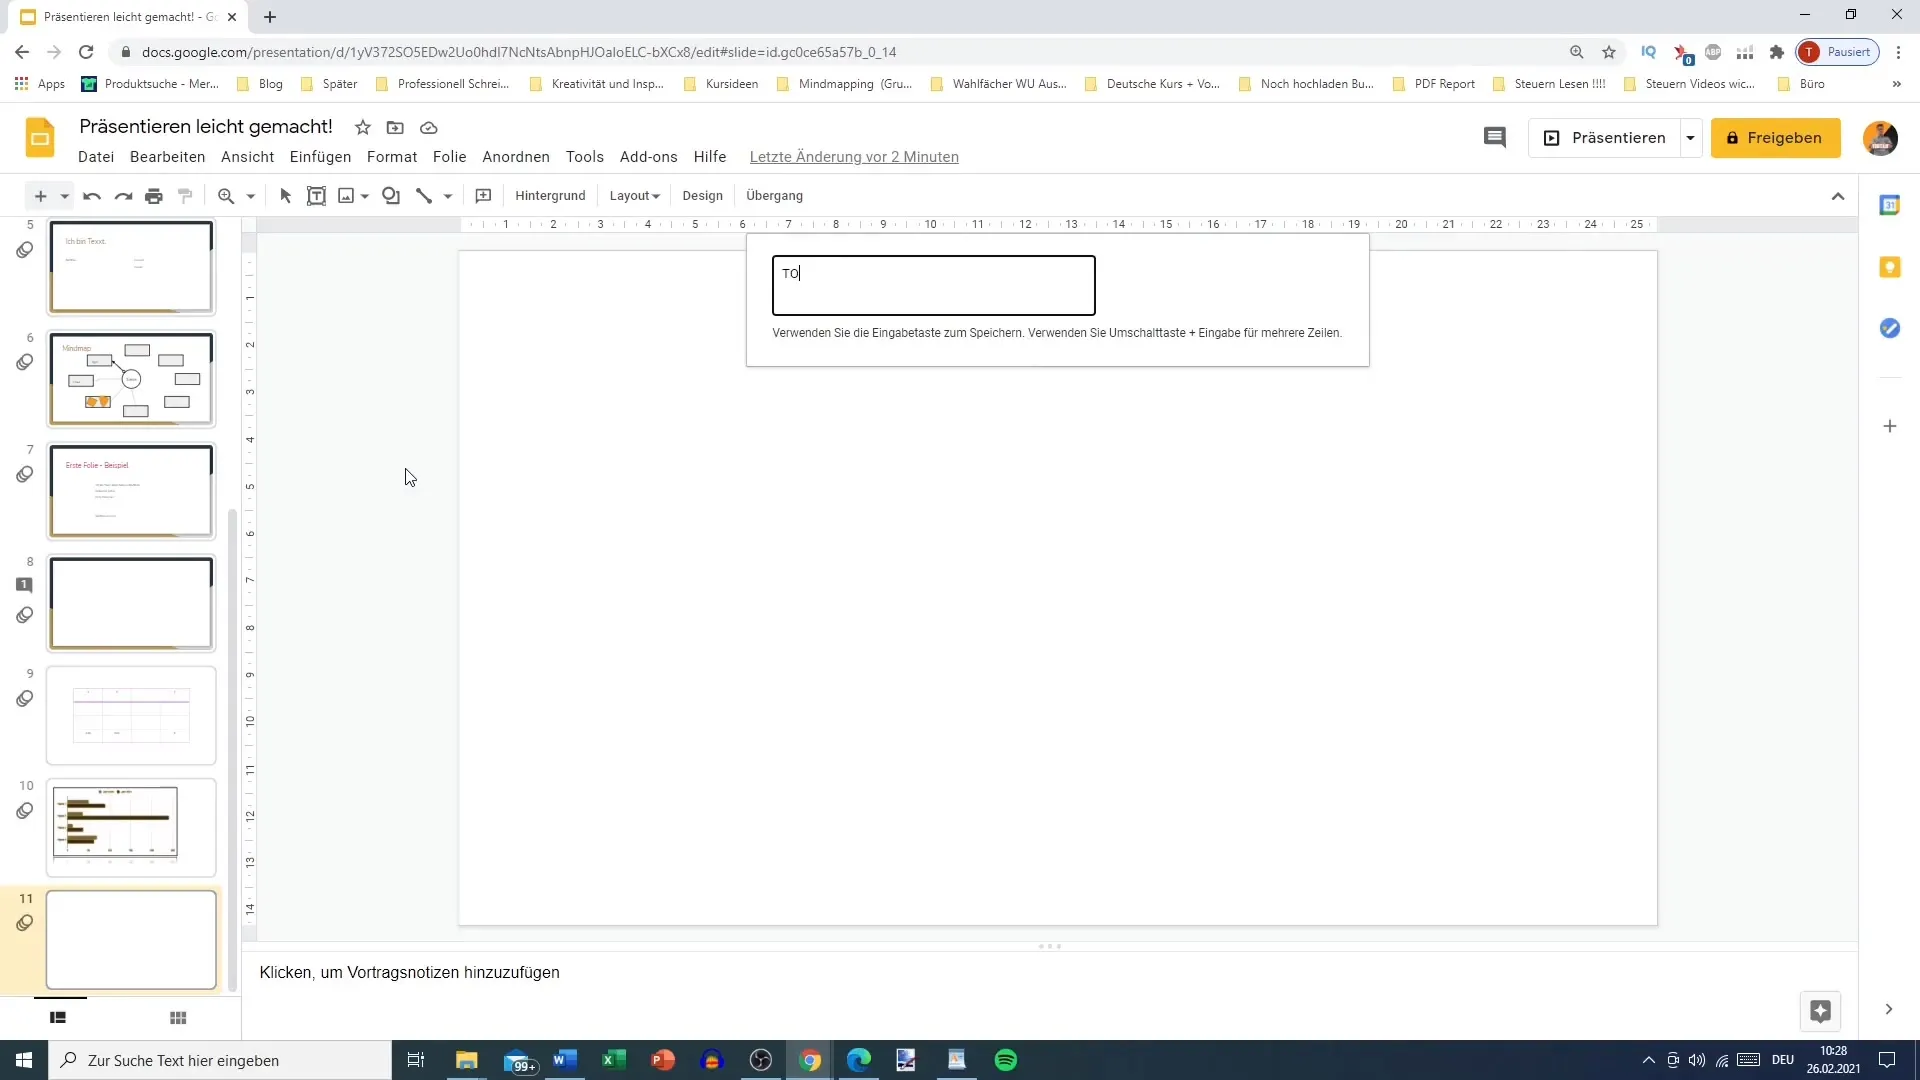1920x1080 pixels.
Task: Toggle the speaker notes visibility
Action: point(1052,947)
